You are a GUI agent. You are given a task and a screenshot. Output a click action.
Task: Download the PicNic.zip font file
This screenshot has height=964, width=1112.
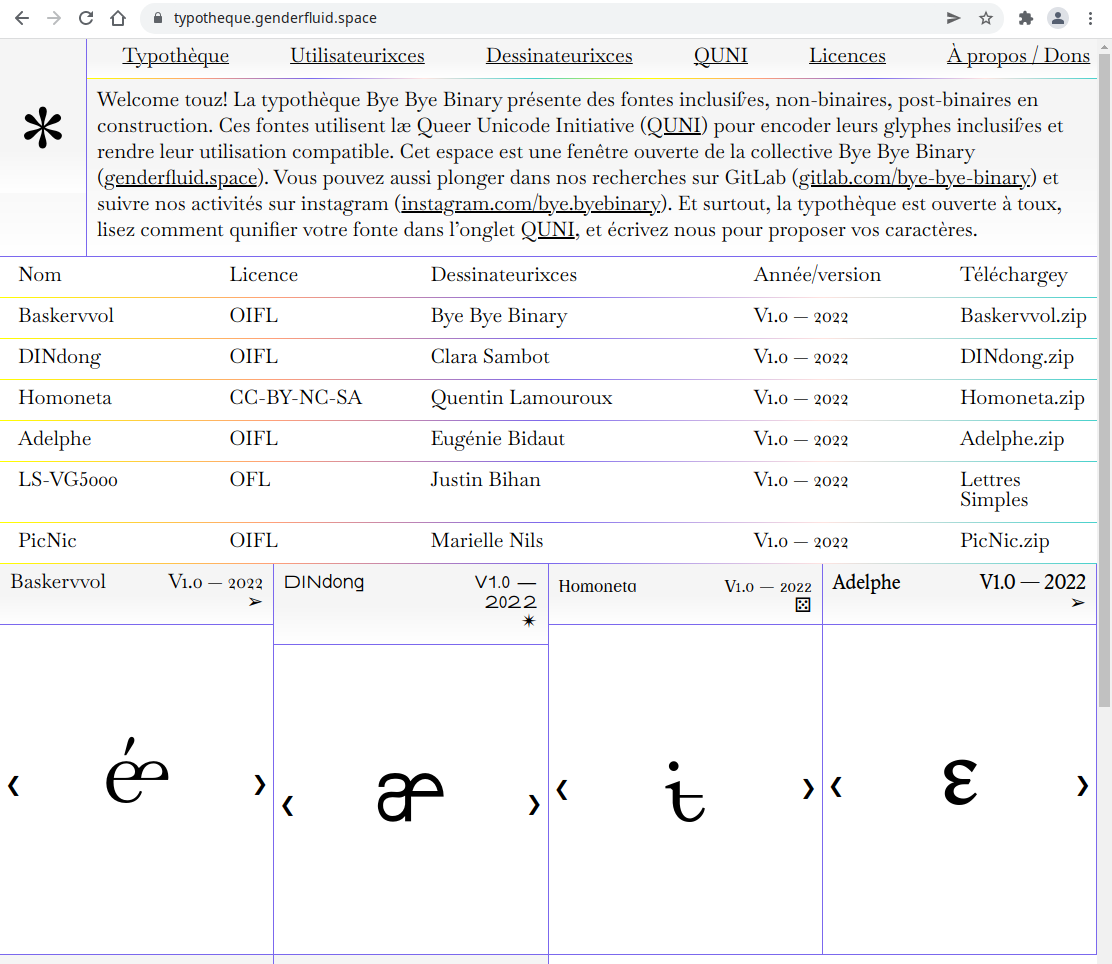point(1004,541)
